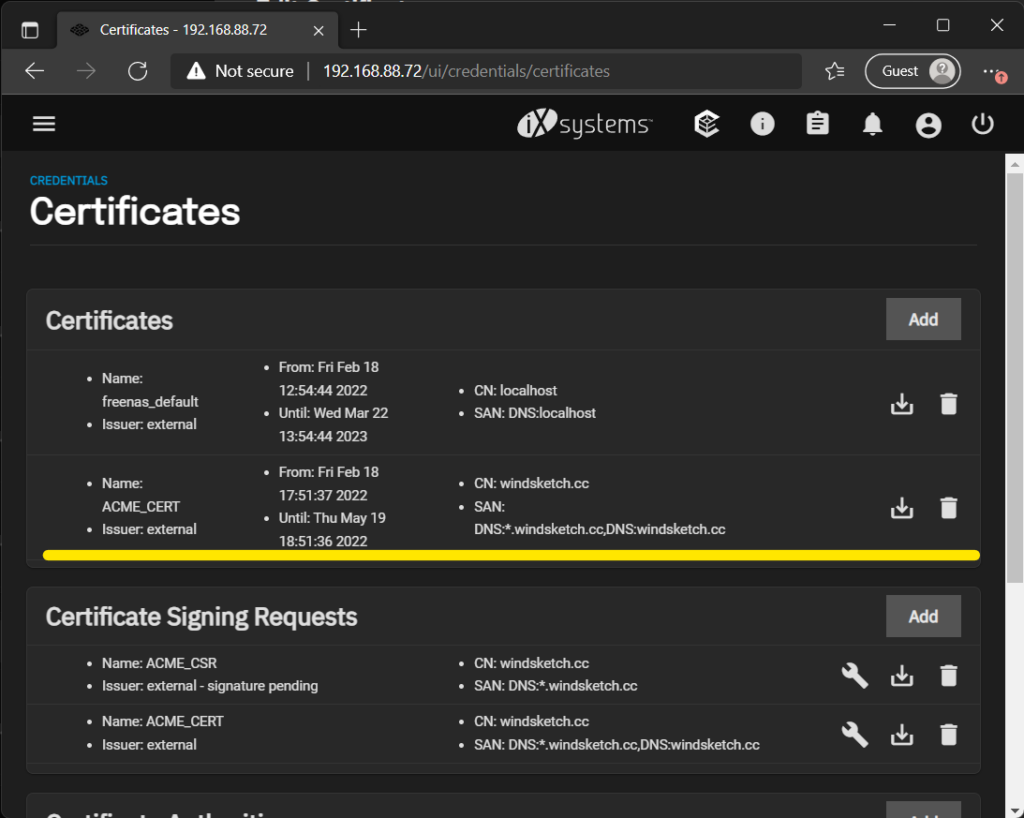Image resolution: width=1024 pixels, height=818 pixels.
Task: Check the TrueCommand status icon
Action: coord(707,123)
